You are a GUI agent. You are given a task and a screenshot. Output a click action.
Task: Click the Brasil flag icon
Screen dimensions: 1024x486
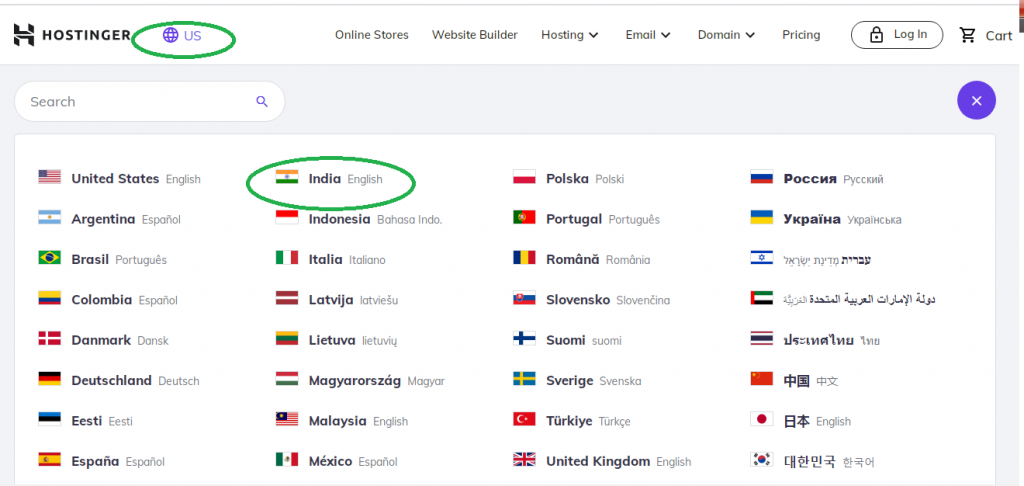[49, 259]
